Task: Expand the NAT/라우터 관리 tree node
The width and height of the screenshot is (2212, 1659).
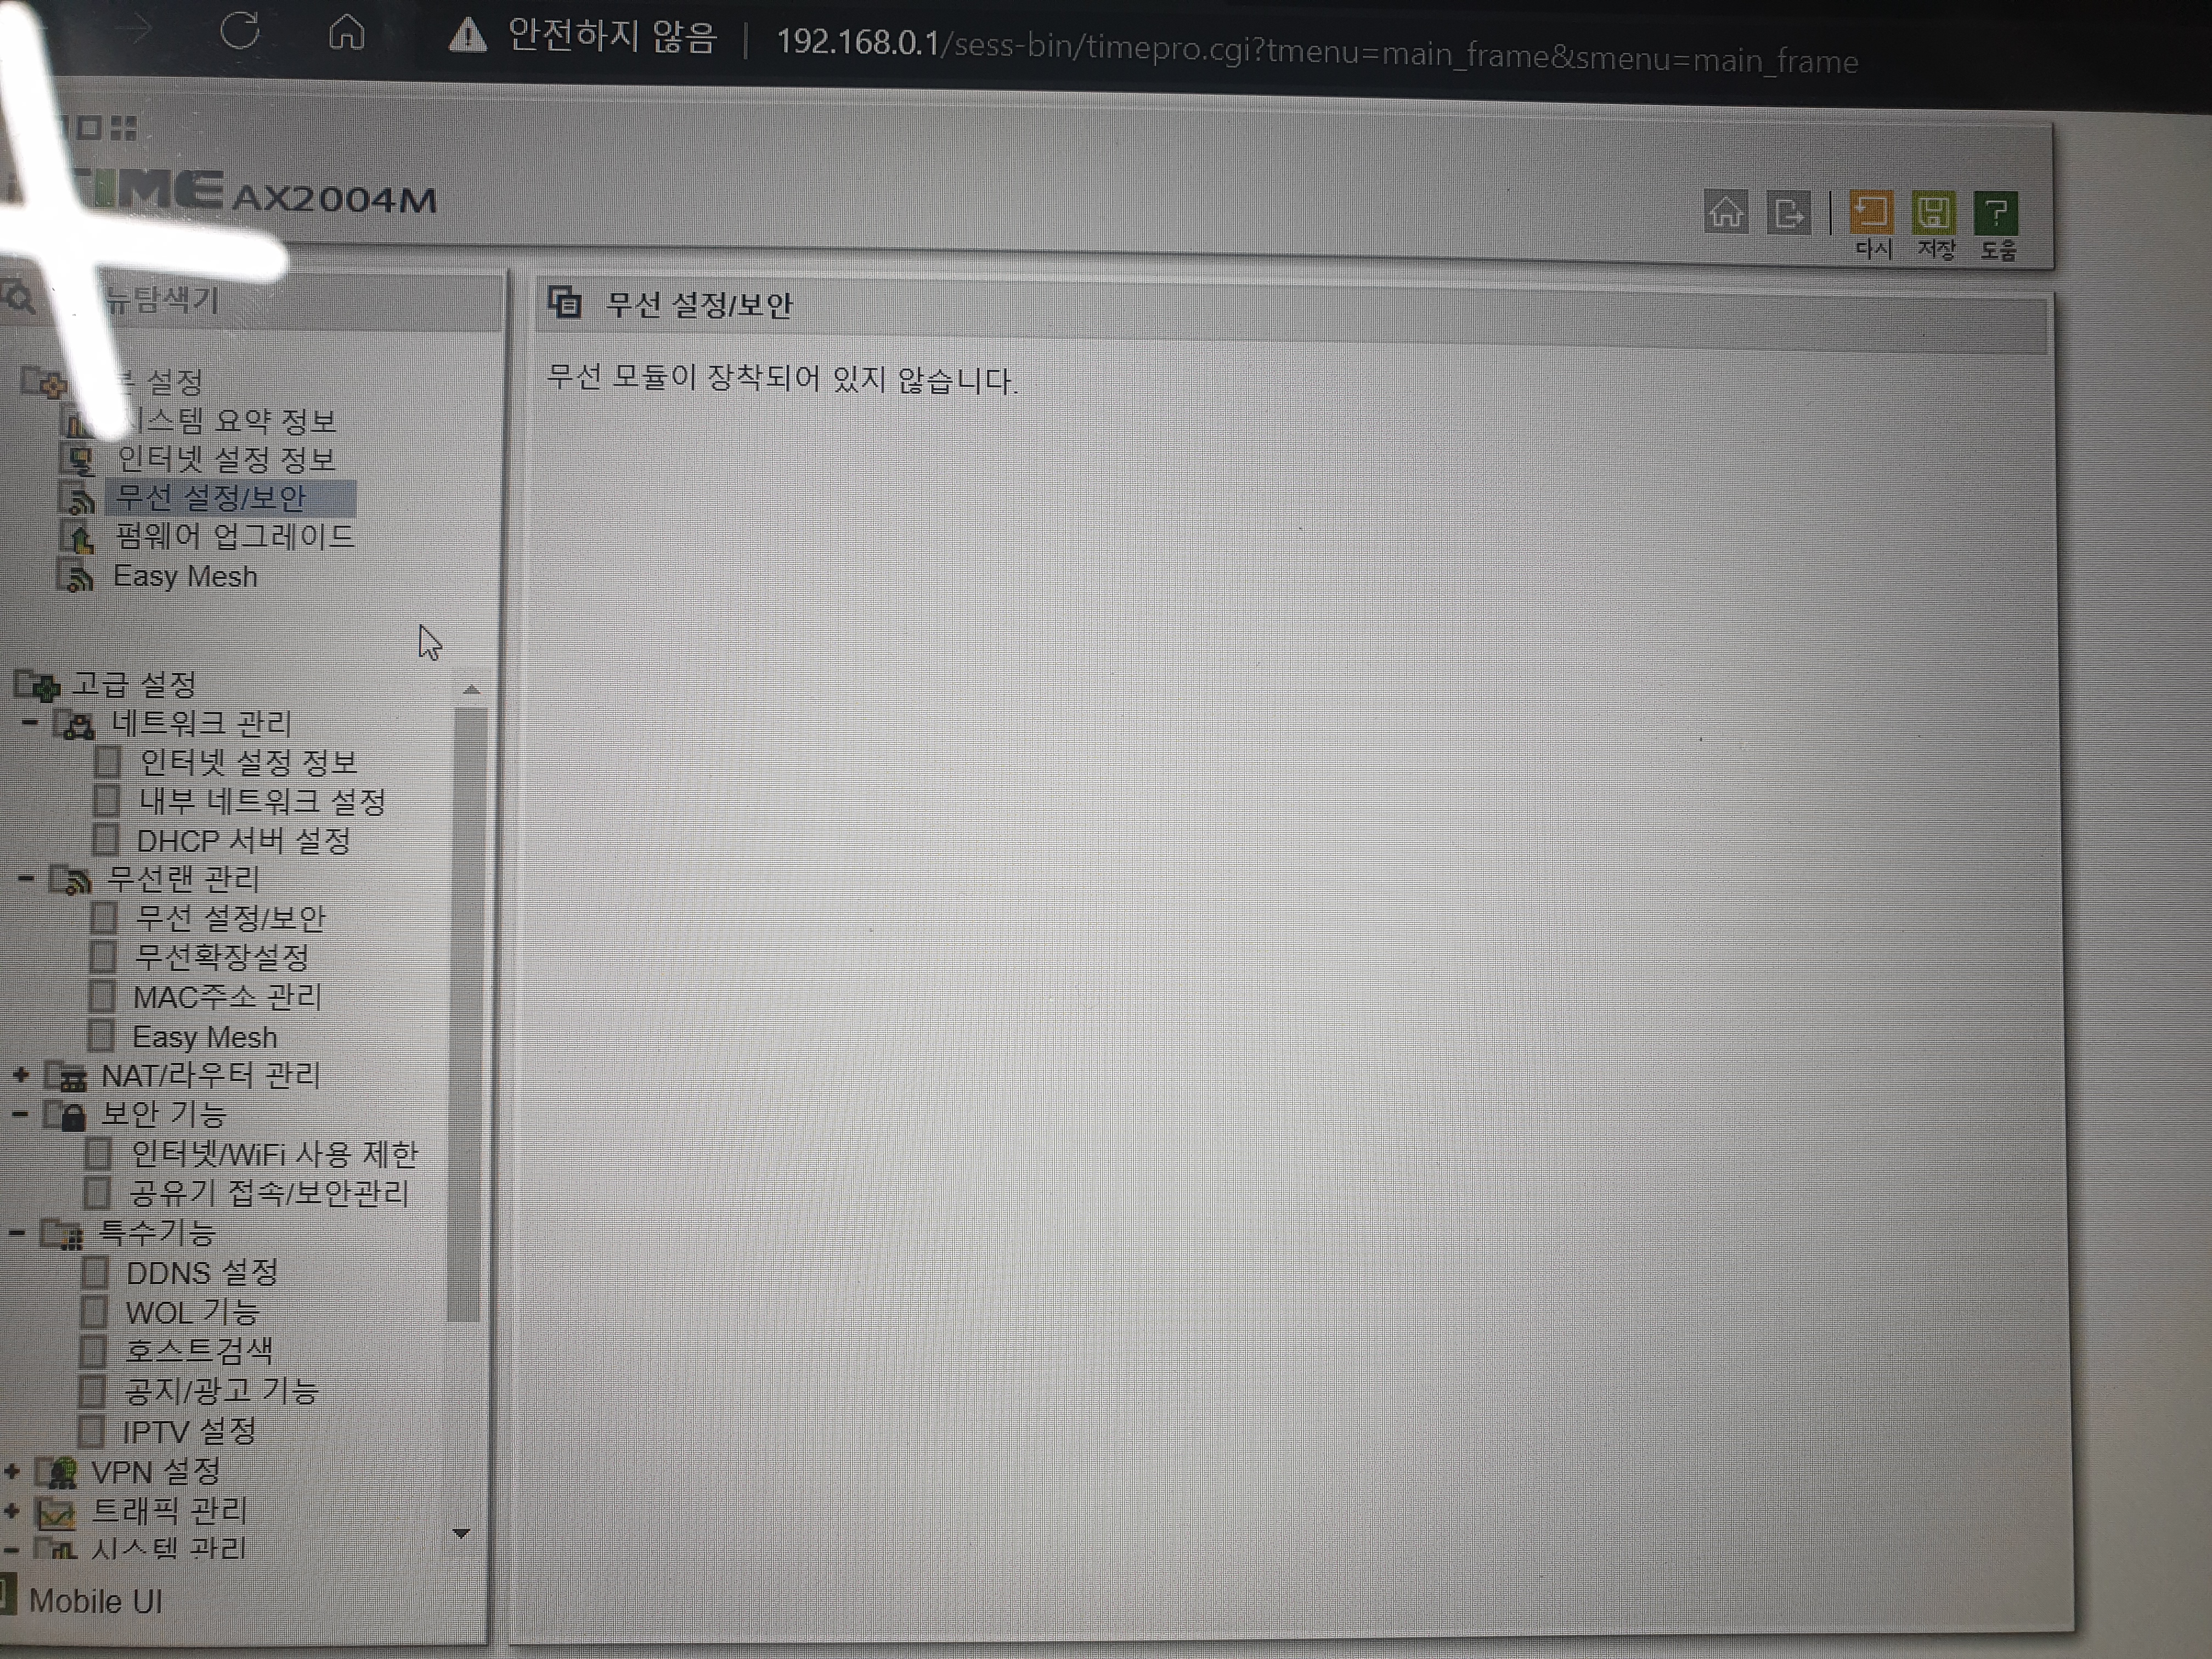Action: (21, 1076)
